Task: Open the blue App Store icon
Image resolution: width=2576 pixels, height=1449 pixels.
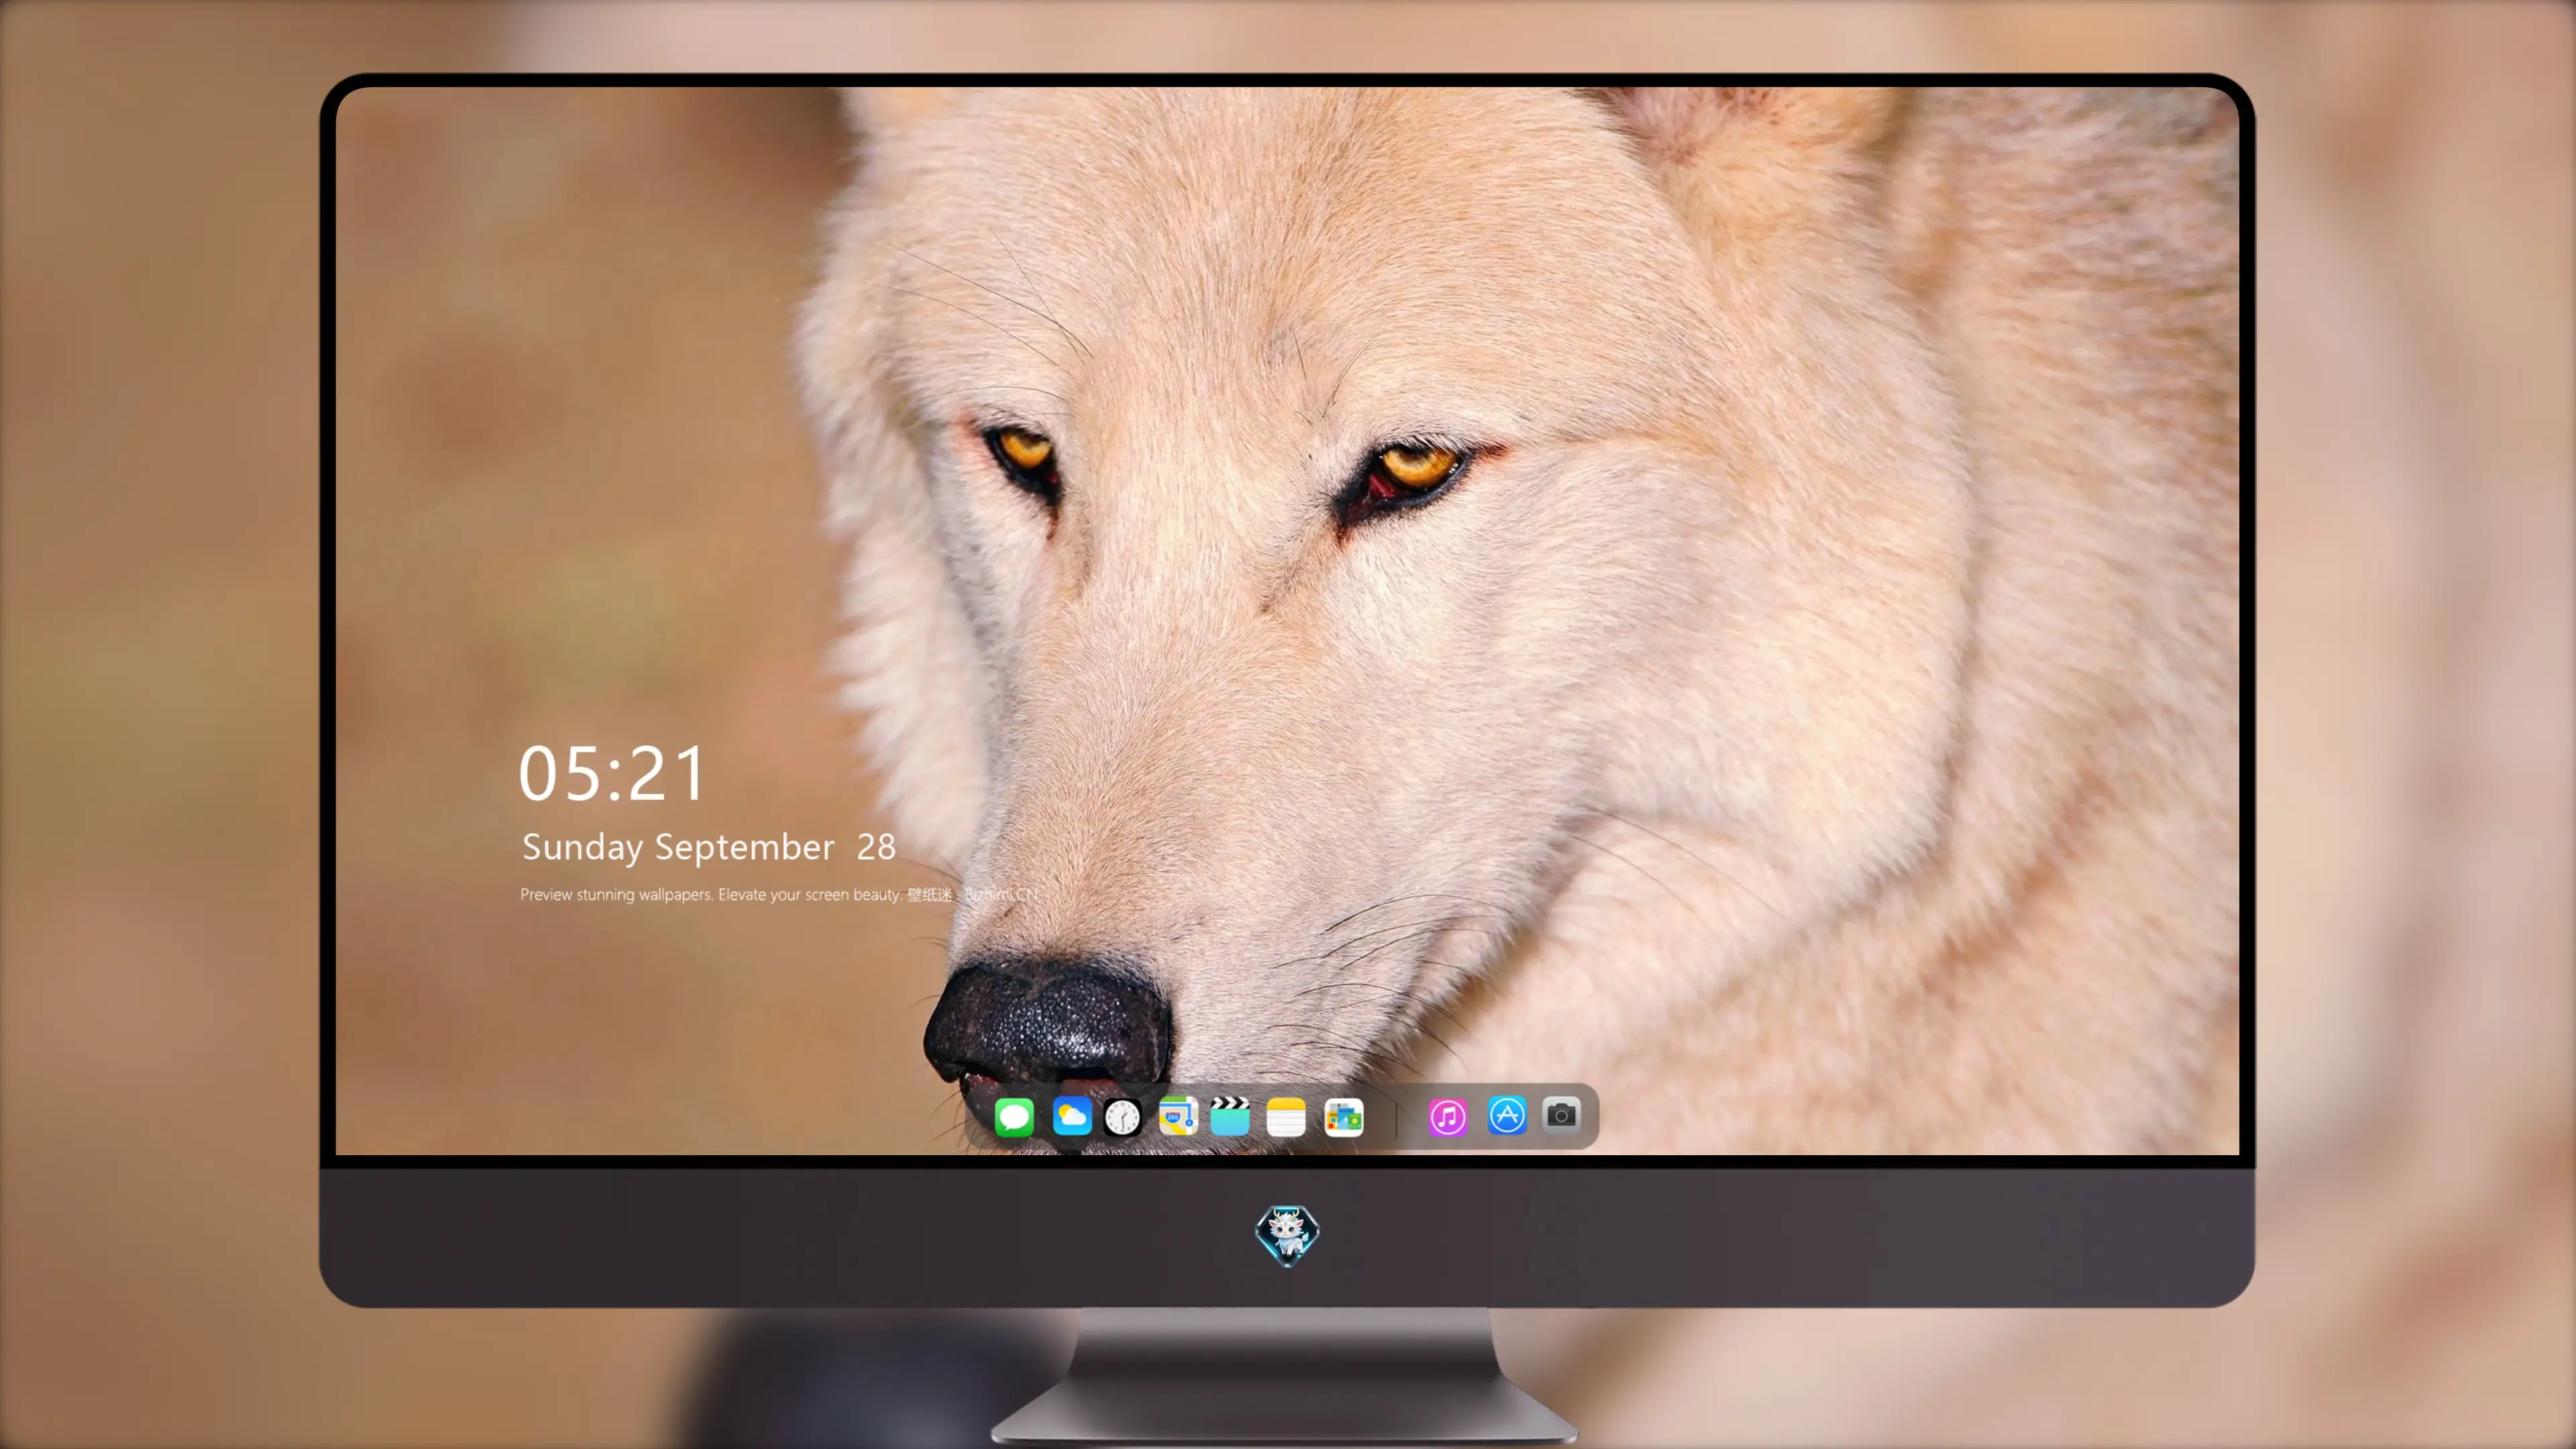Action: [1507, 1116]
